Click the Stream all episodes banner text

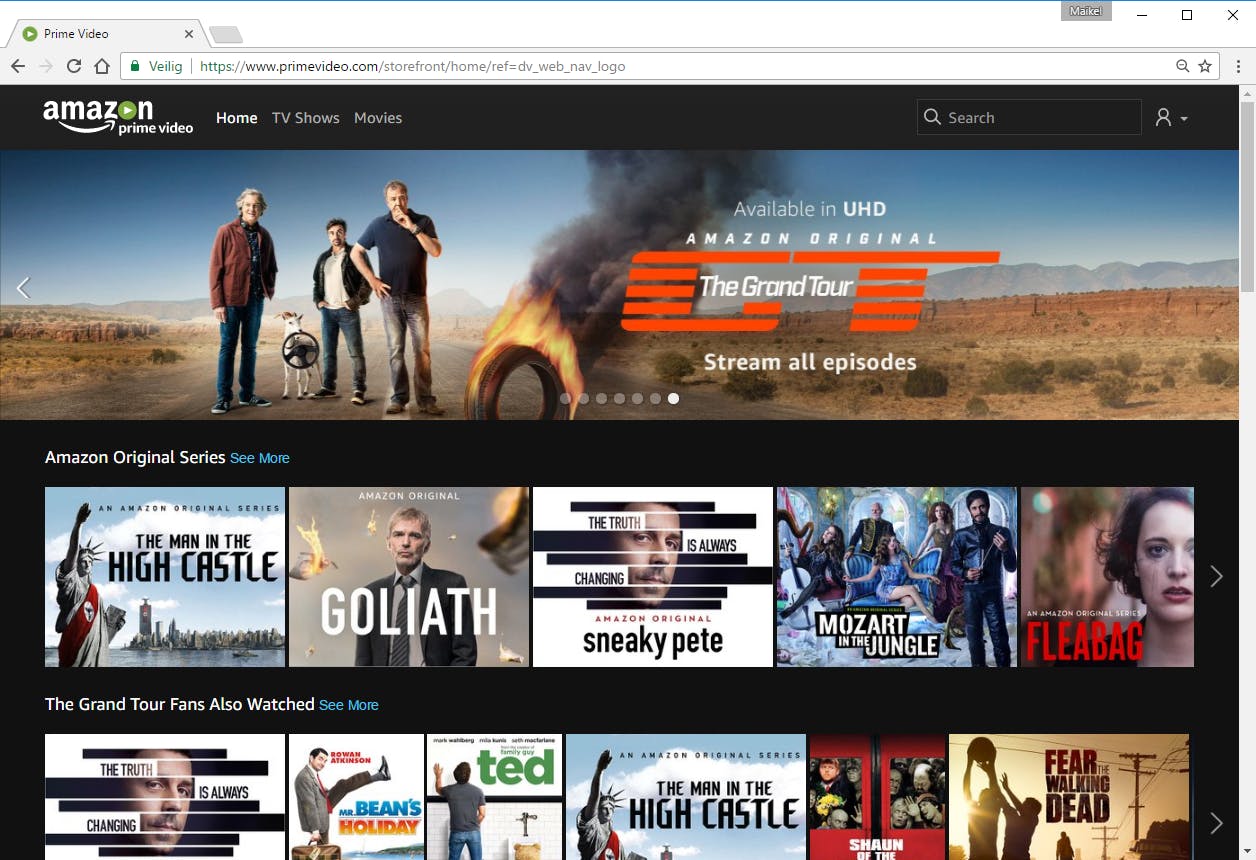810,362
